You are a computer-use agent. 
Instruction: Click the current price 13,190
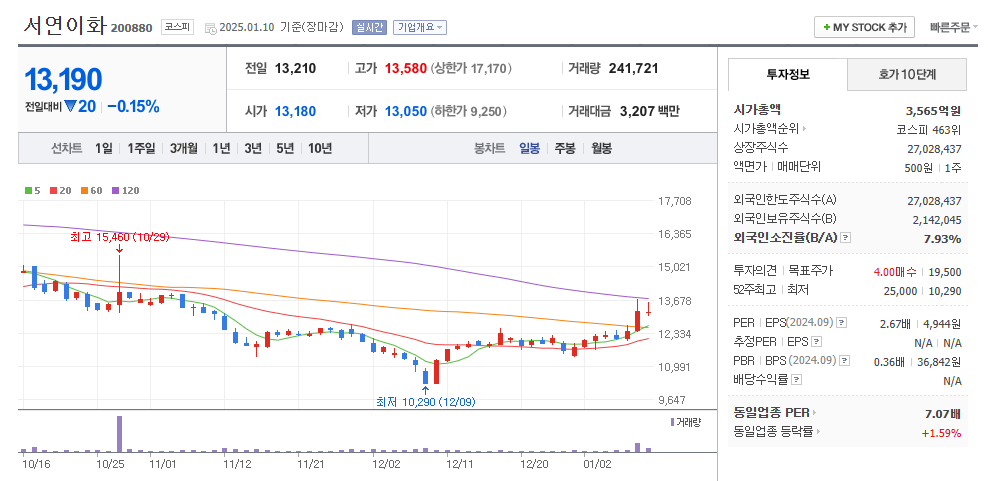coord(63,79)
